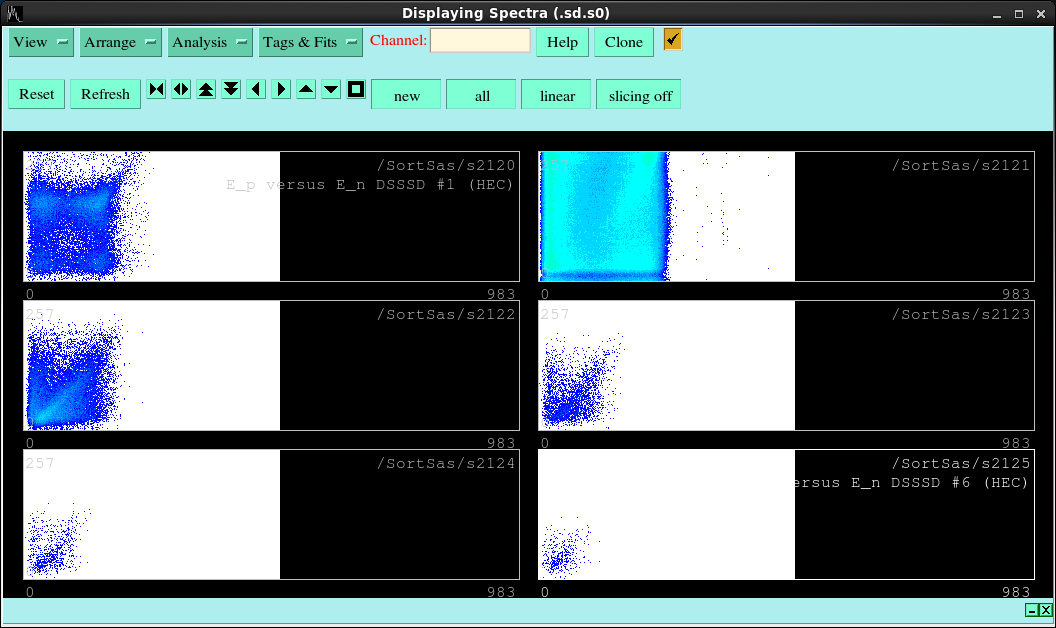Open the View dropdown menu
The width and height of the screenshot is (1056, 628).
tap(42, 42)
